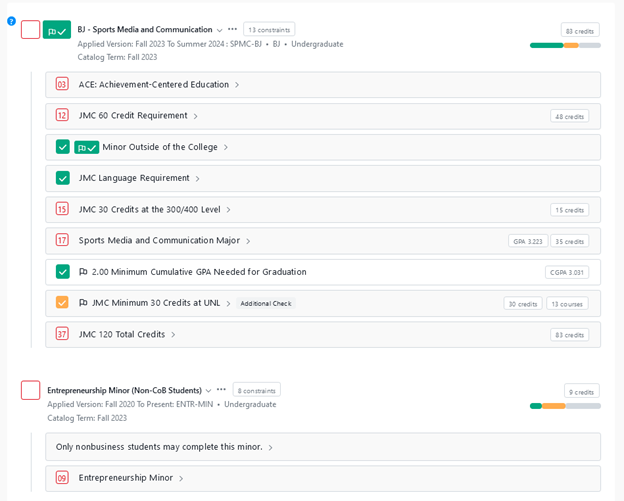Expand the Minor Outside of the College chevron
Viewport: 624px width, 501px height.
(226, 147)
